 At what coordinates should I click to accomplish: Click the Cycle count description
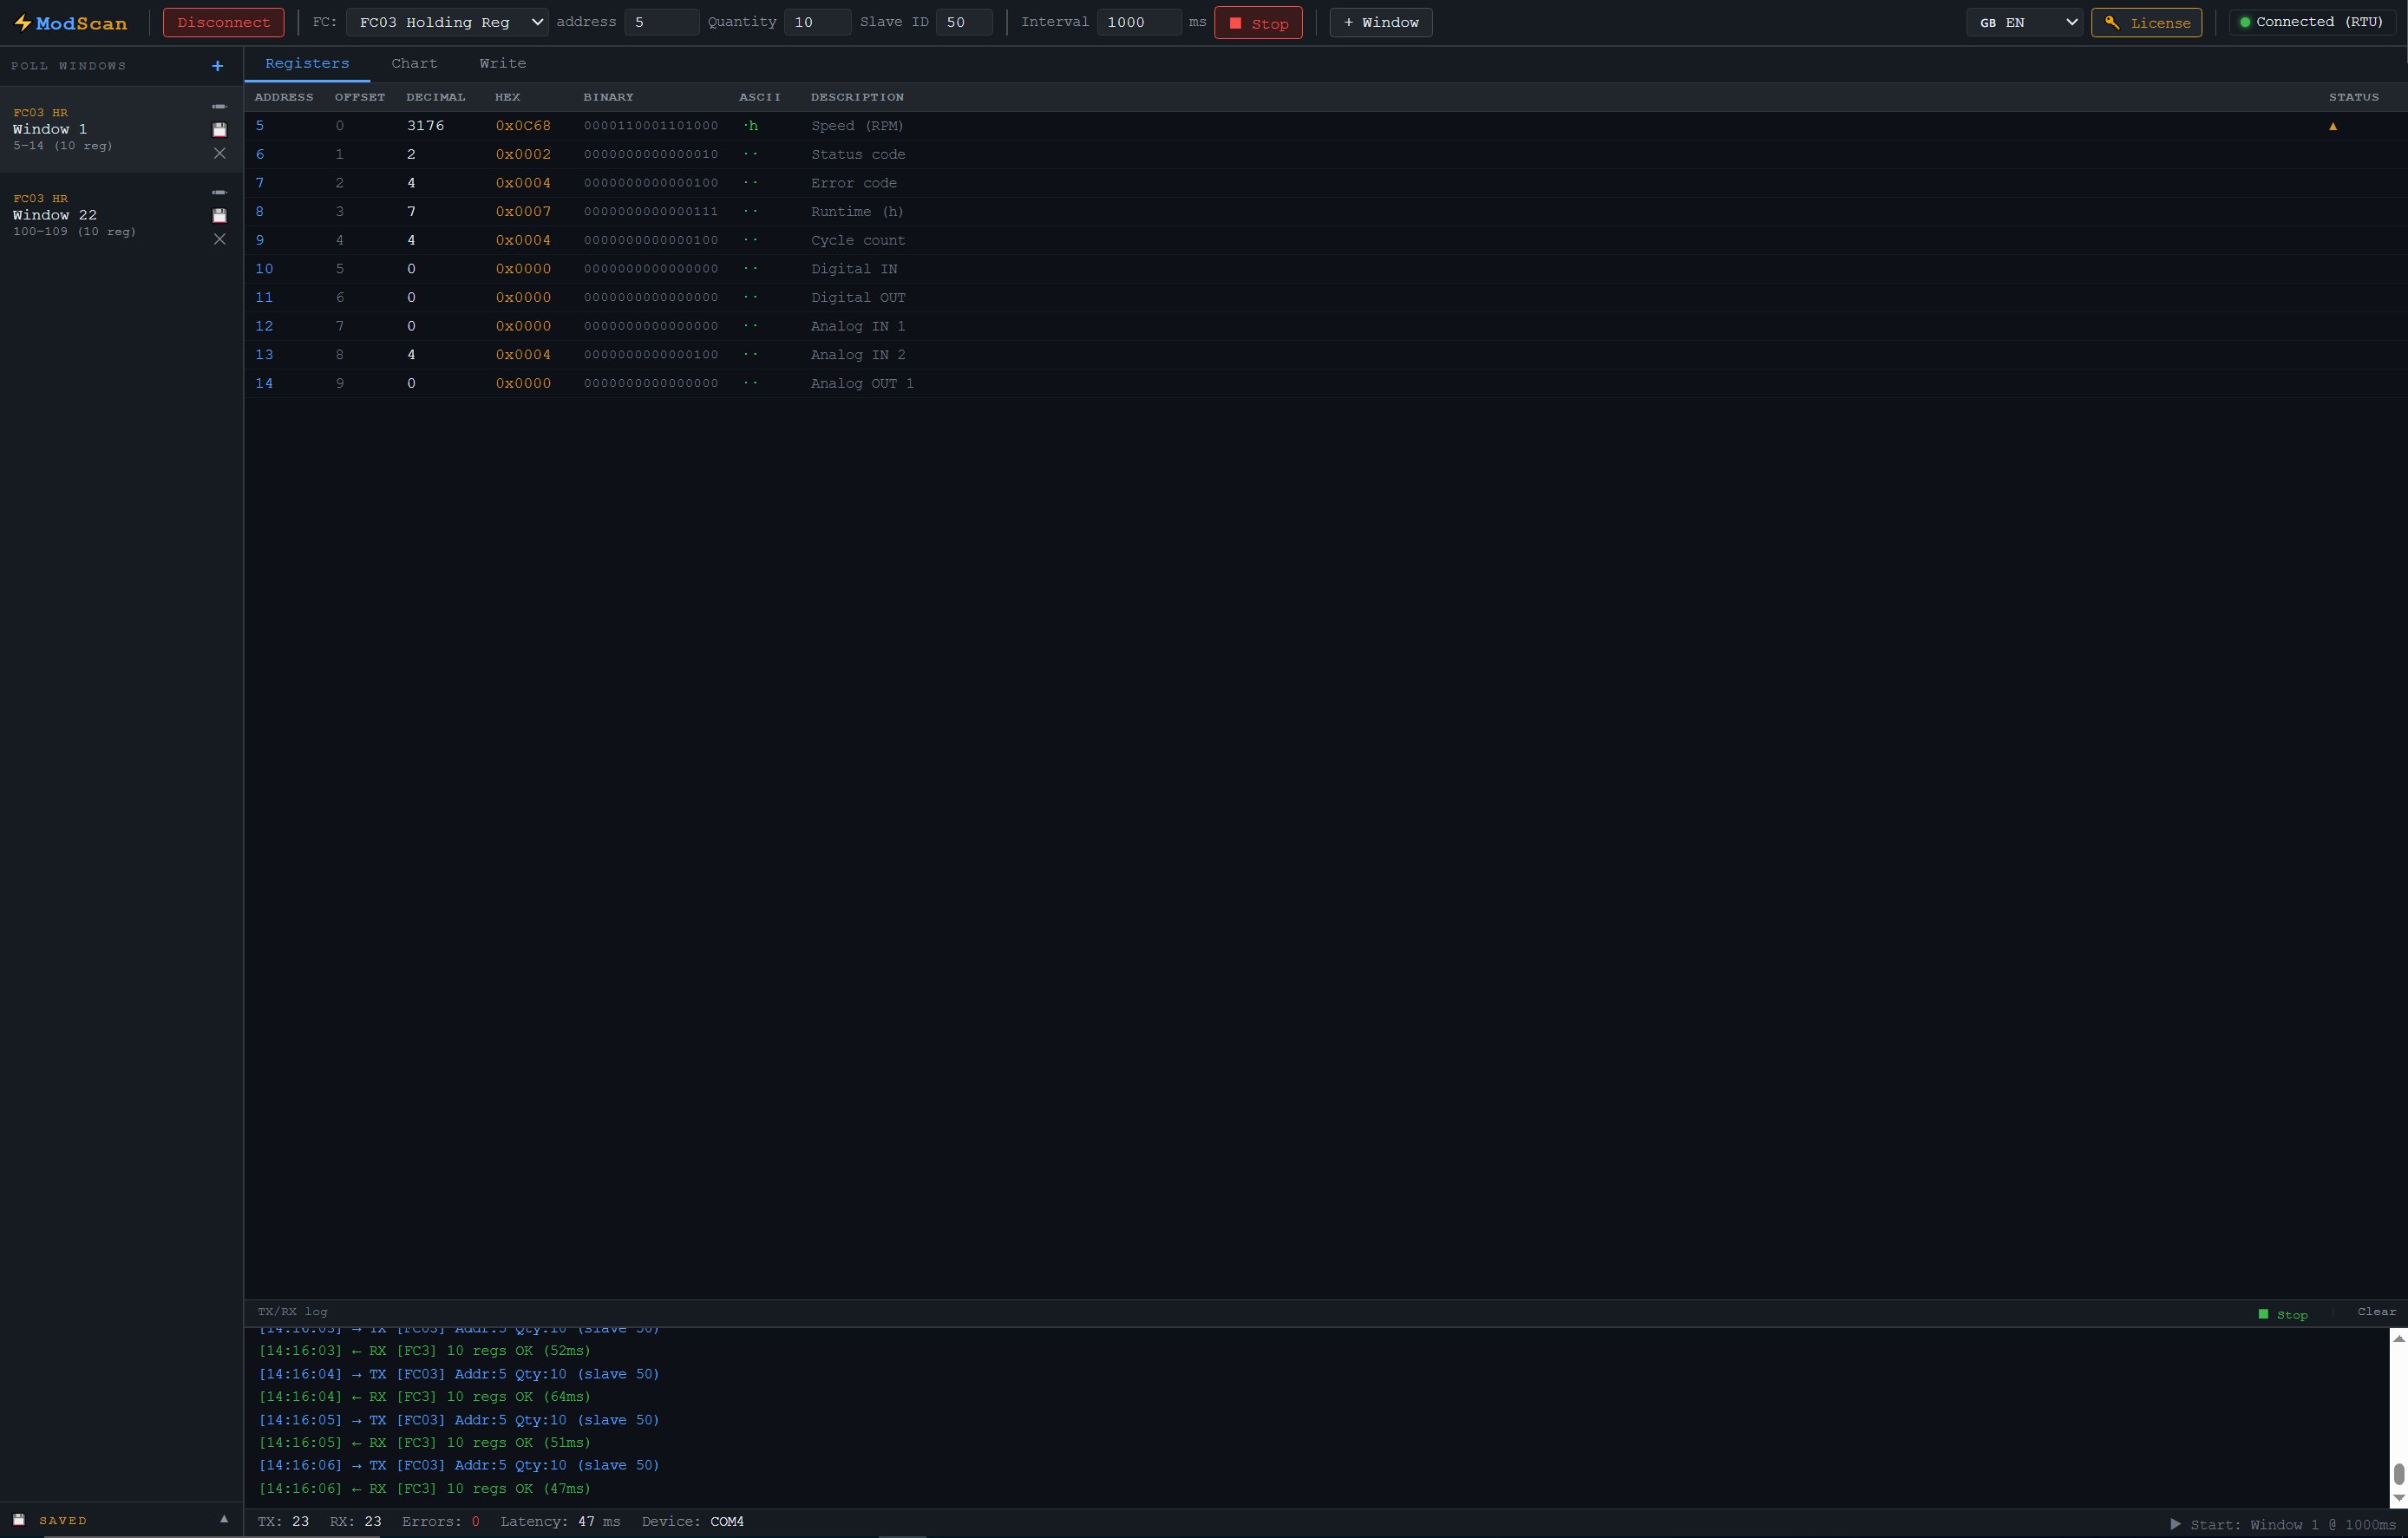coord(858,241)
